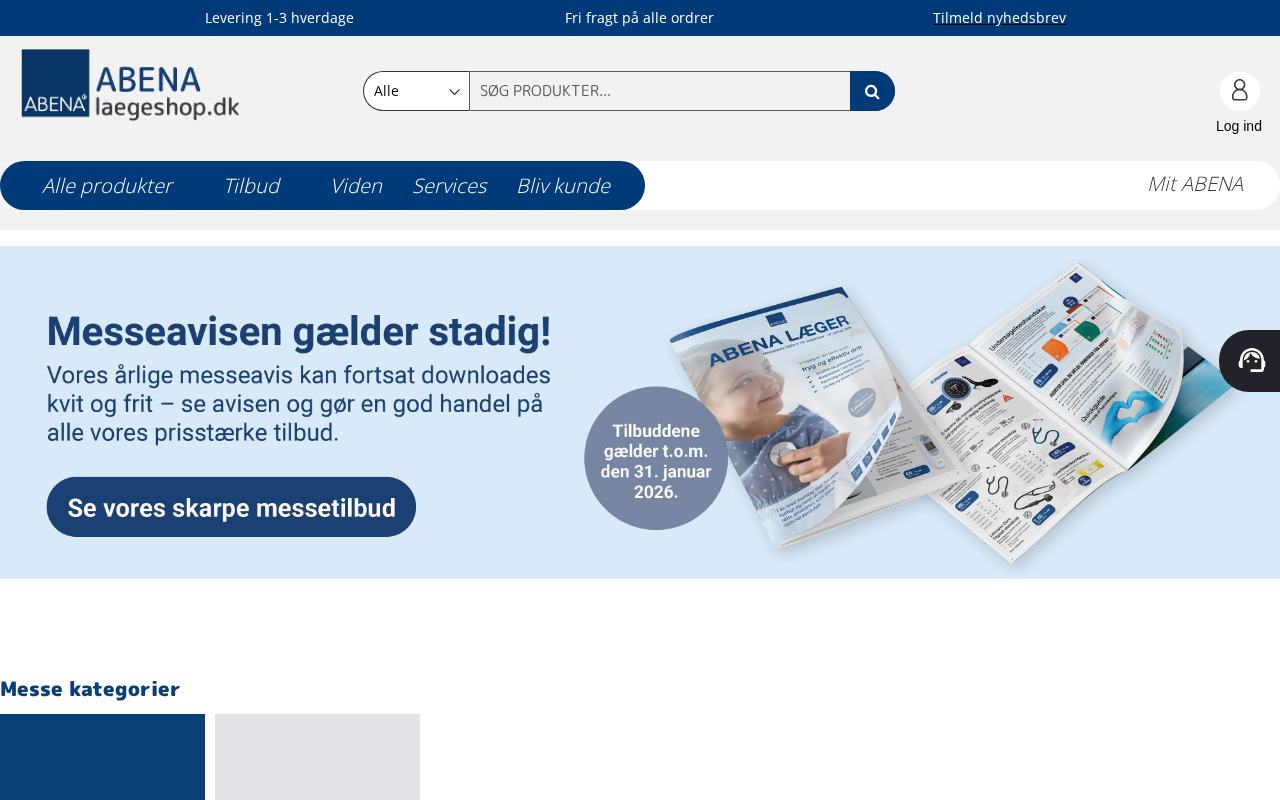Click the ABENA laegeshop.dk logo
The height and width of the screenshot is (800, 1280).
click(x=130, y=84)
